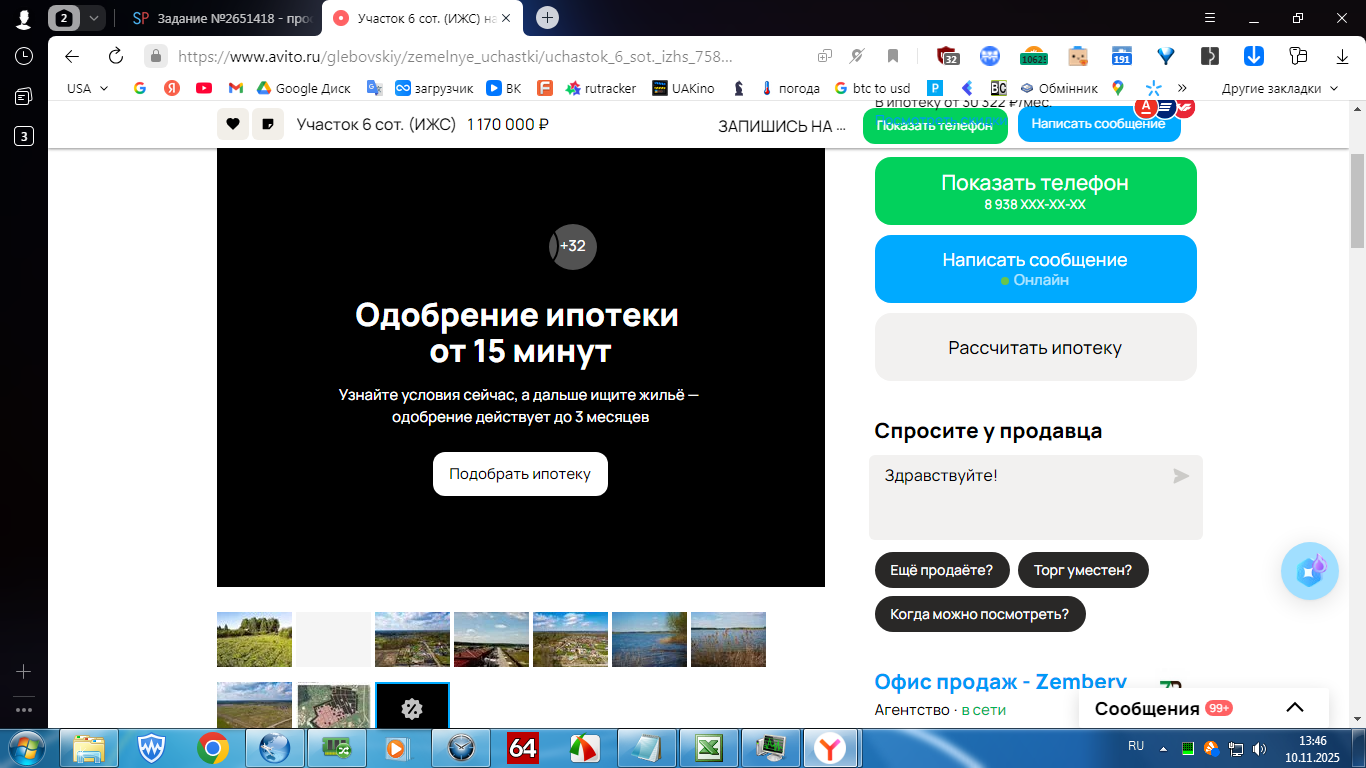Choose the Ещё продаёте? quick question
Screen dimensions: 1366x768
942,570
